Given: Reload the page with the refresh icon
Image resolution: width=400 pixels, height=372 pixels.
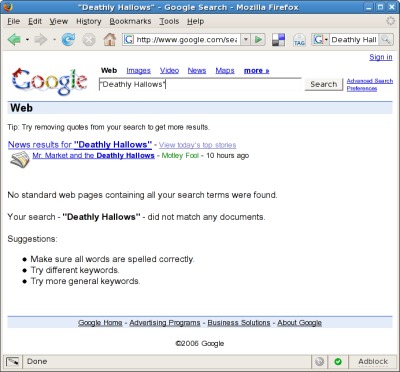Looking at the screenshot, I should click(68, 40).
